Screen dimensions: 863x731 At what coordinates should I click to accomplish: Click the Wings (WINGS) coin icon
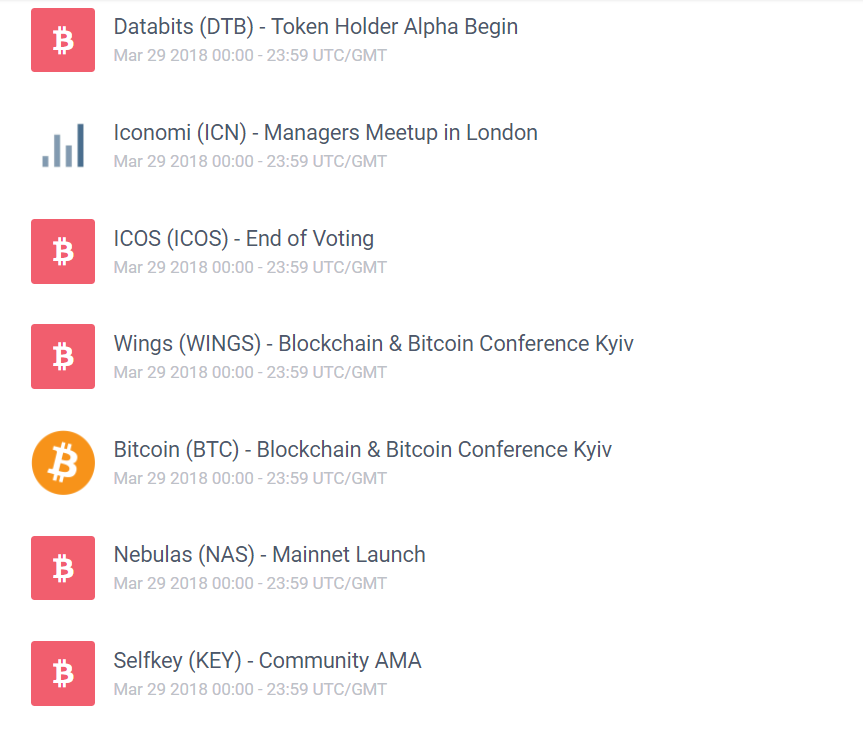pos(63,356)
